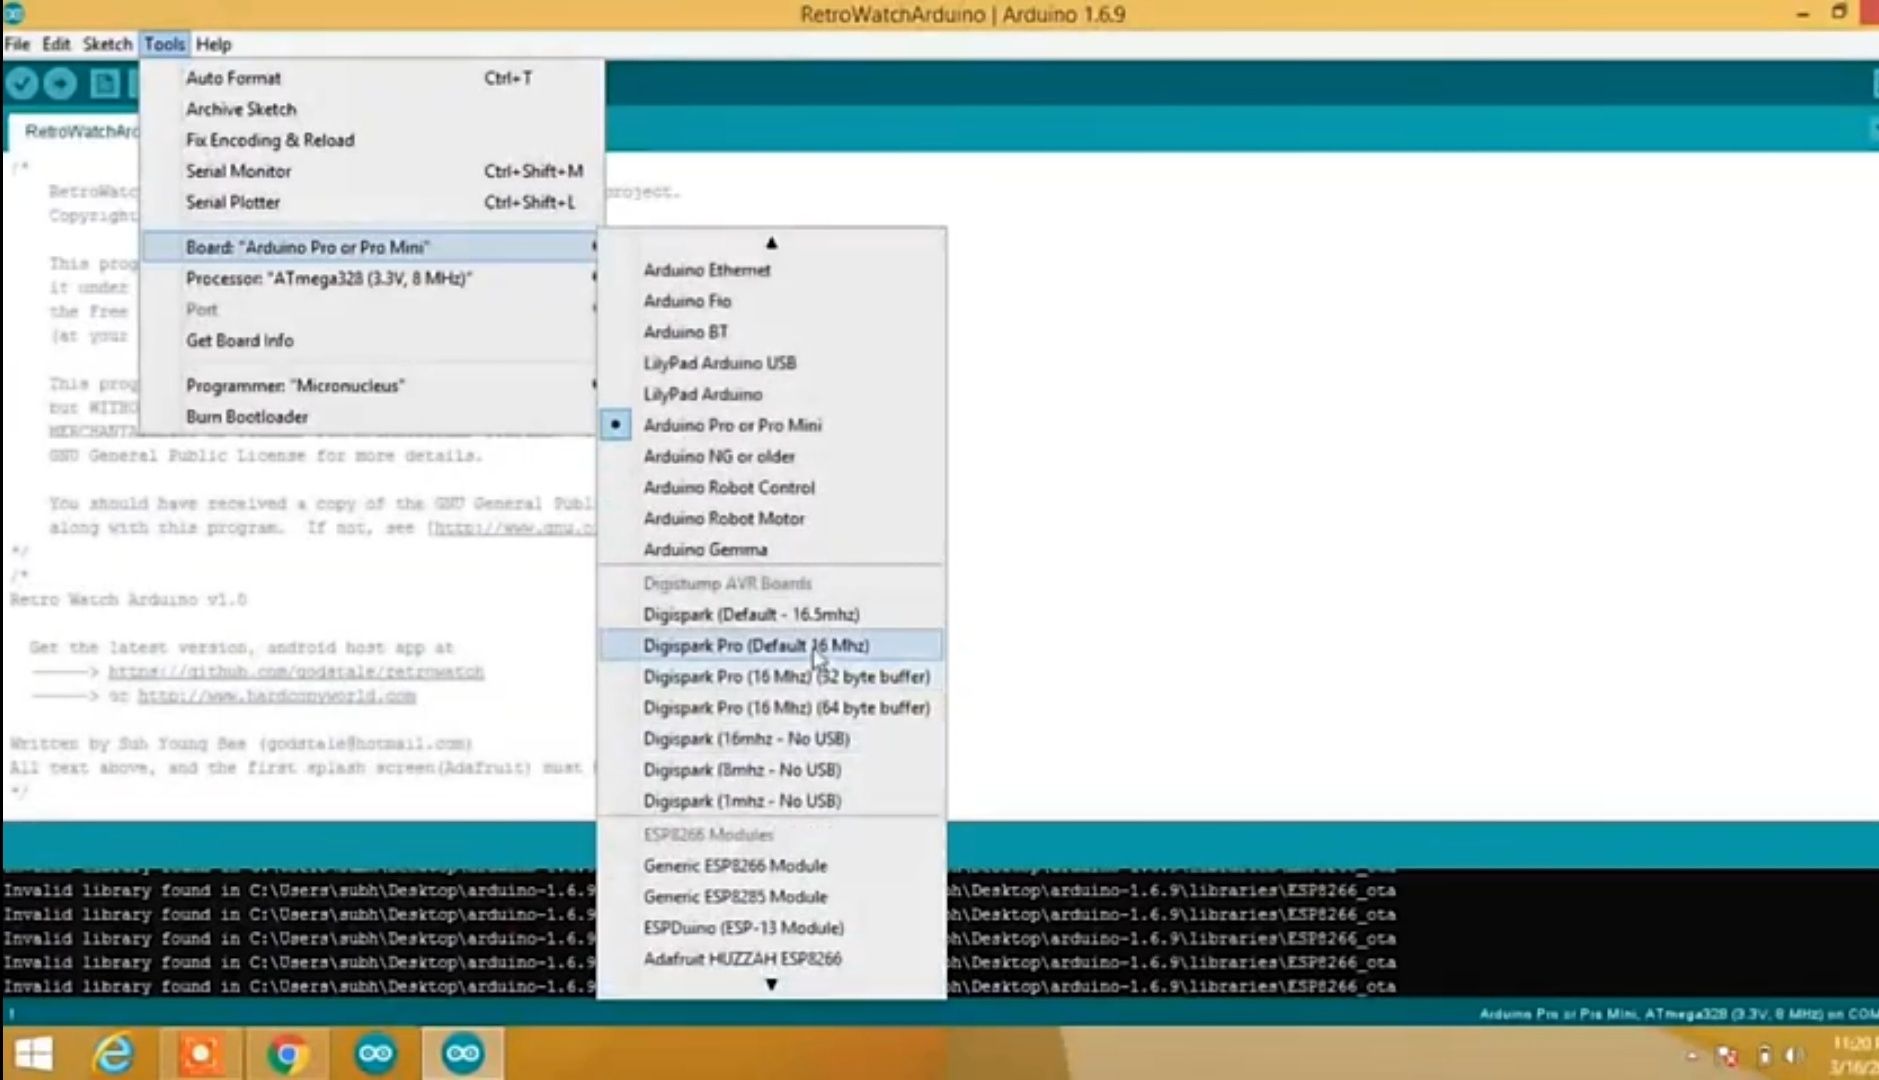Open the File menu
The image size is (1879, 1080).
16,44
